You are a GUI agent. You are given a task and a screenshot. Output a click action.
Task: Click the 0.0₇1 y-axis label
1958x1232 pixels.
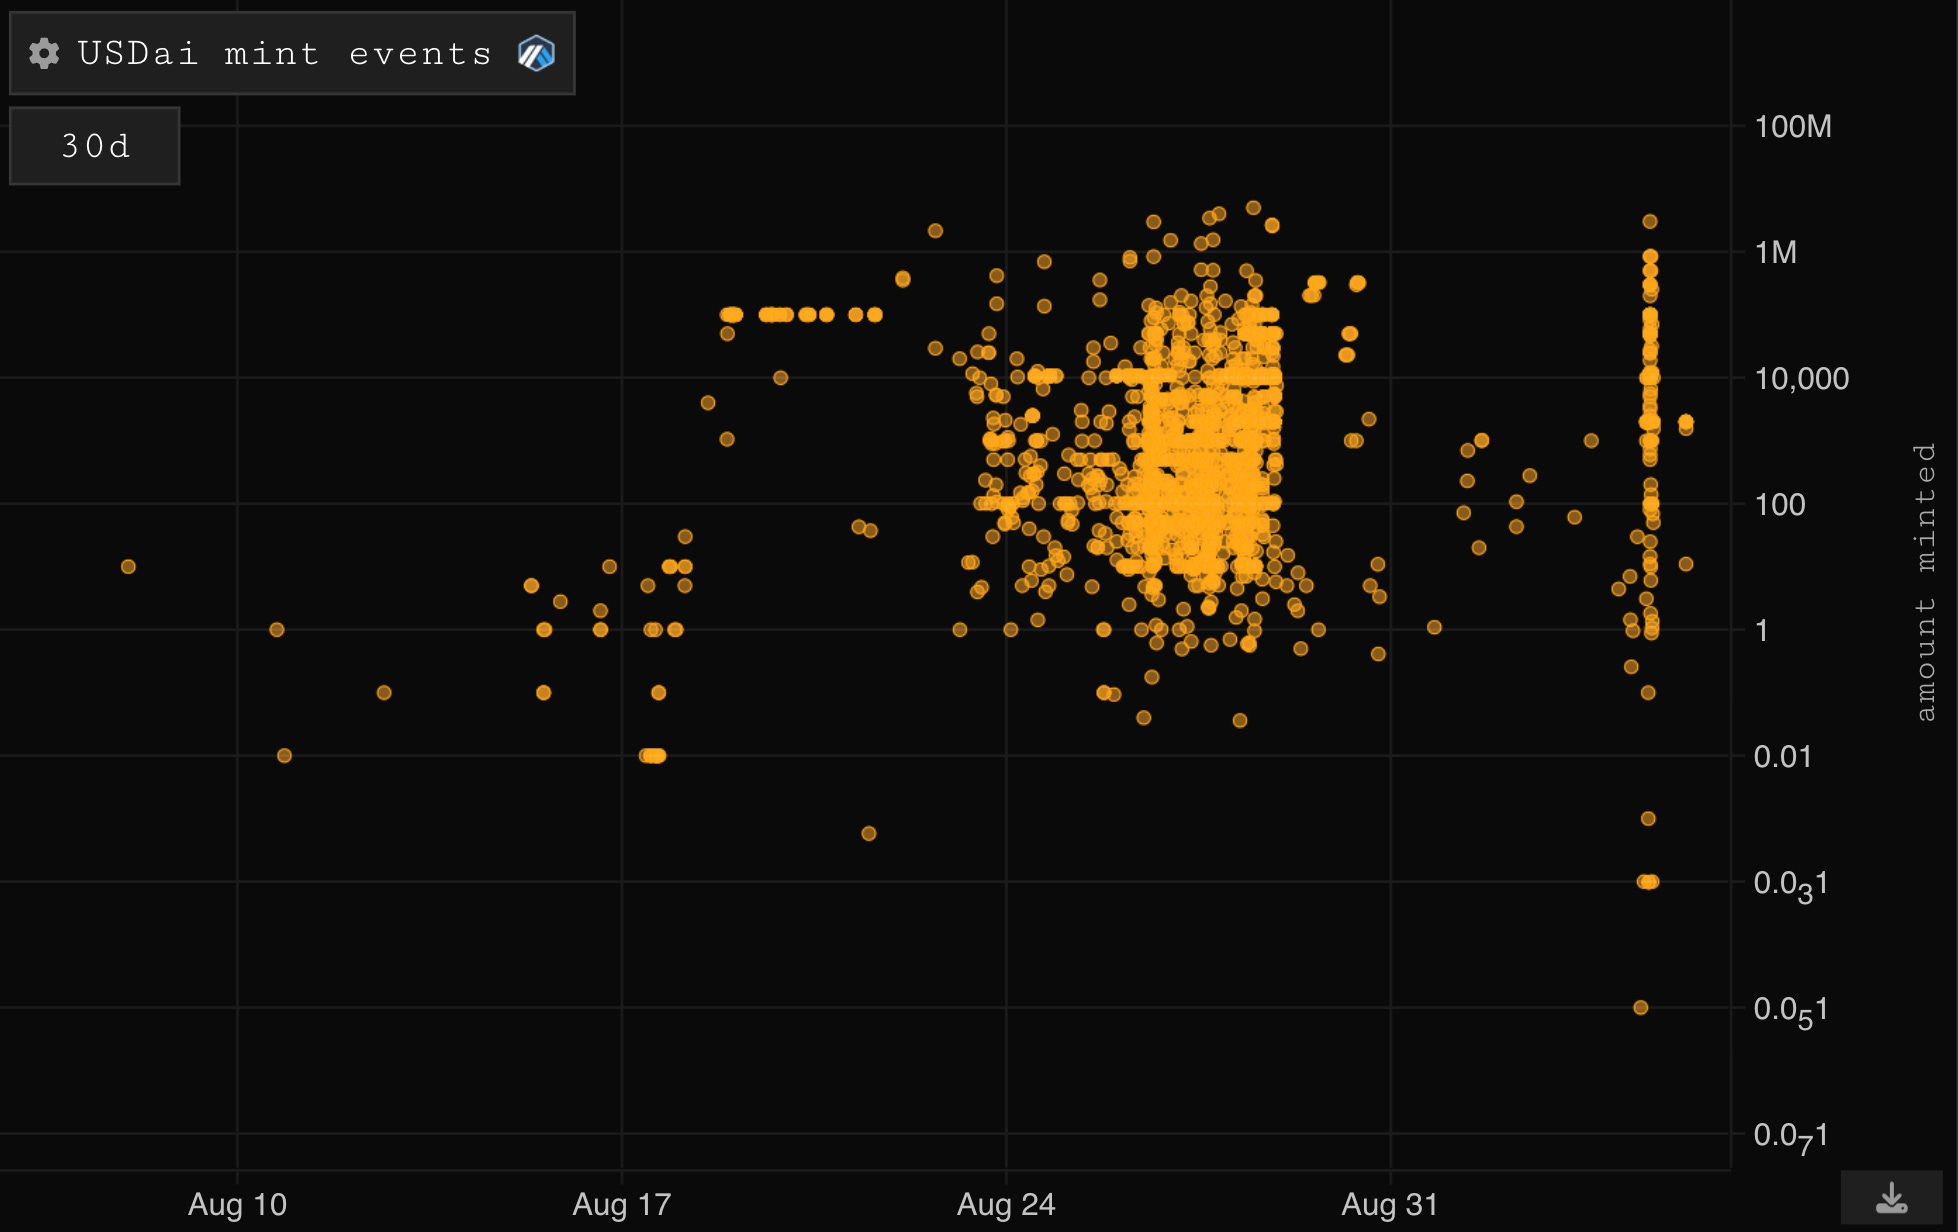coord(1791,1136)
